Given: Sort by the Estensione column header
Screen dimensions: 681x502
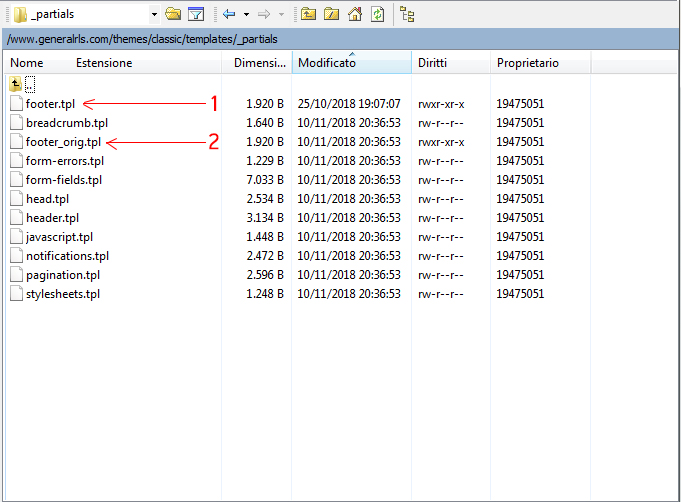Looking at the screenshot, I should pos(104,63).
